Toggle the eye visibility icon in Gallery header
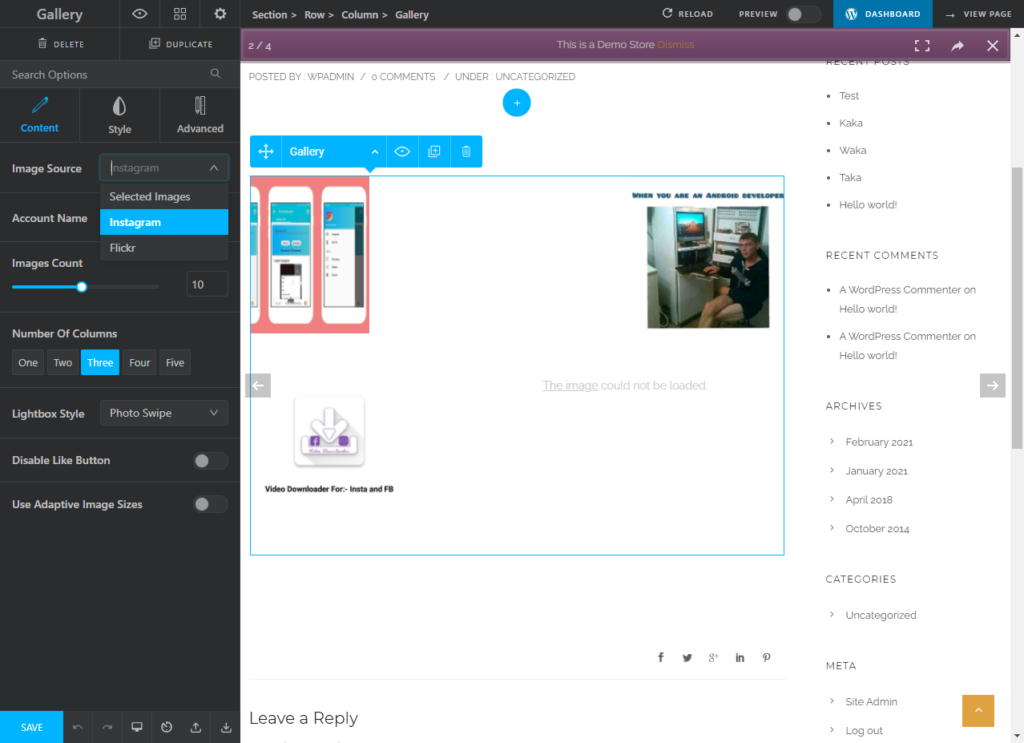Screen dimensions: 1024x743 pyautogui.click(x=140, y=14)
